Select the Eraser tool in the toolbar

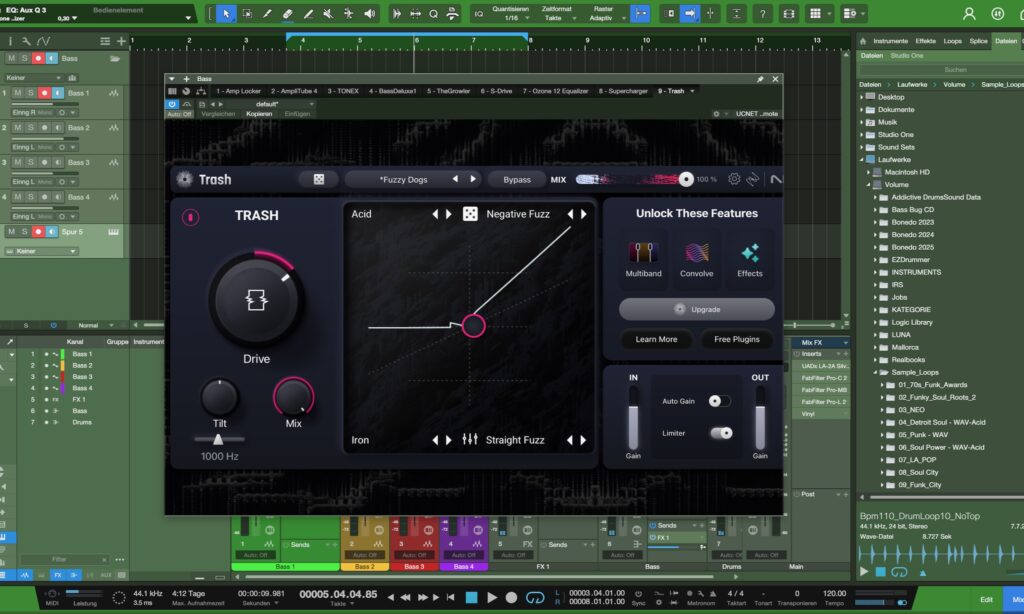[288, 14]
